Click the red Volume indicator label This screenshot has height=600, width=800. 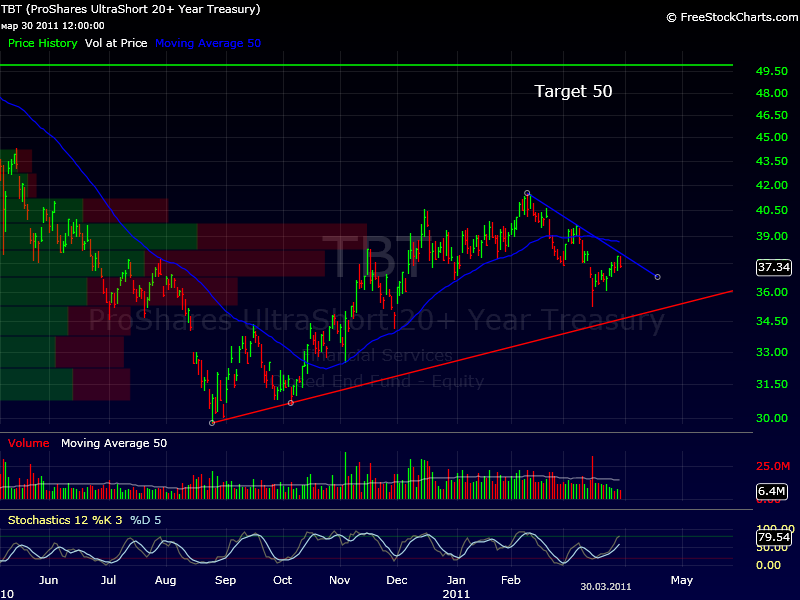point(29,443)
